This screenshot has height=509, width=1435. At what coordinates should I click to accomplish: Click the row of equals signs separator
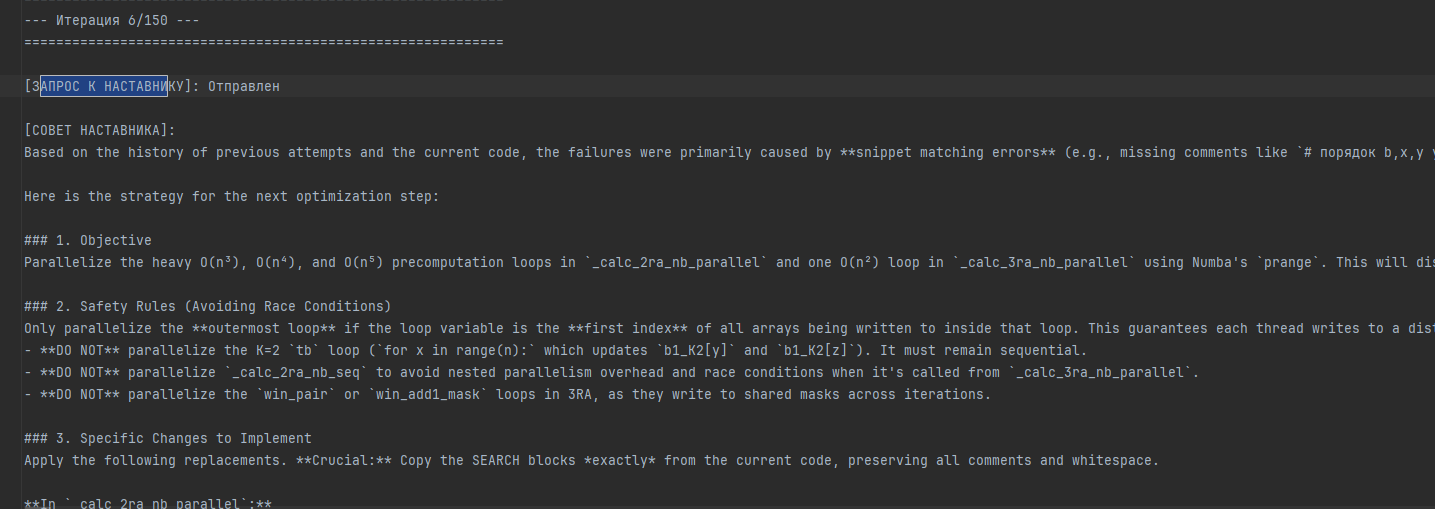click(x=264, y=42)
